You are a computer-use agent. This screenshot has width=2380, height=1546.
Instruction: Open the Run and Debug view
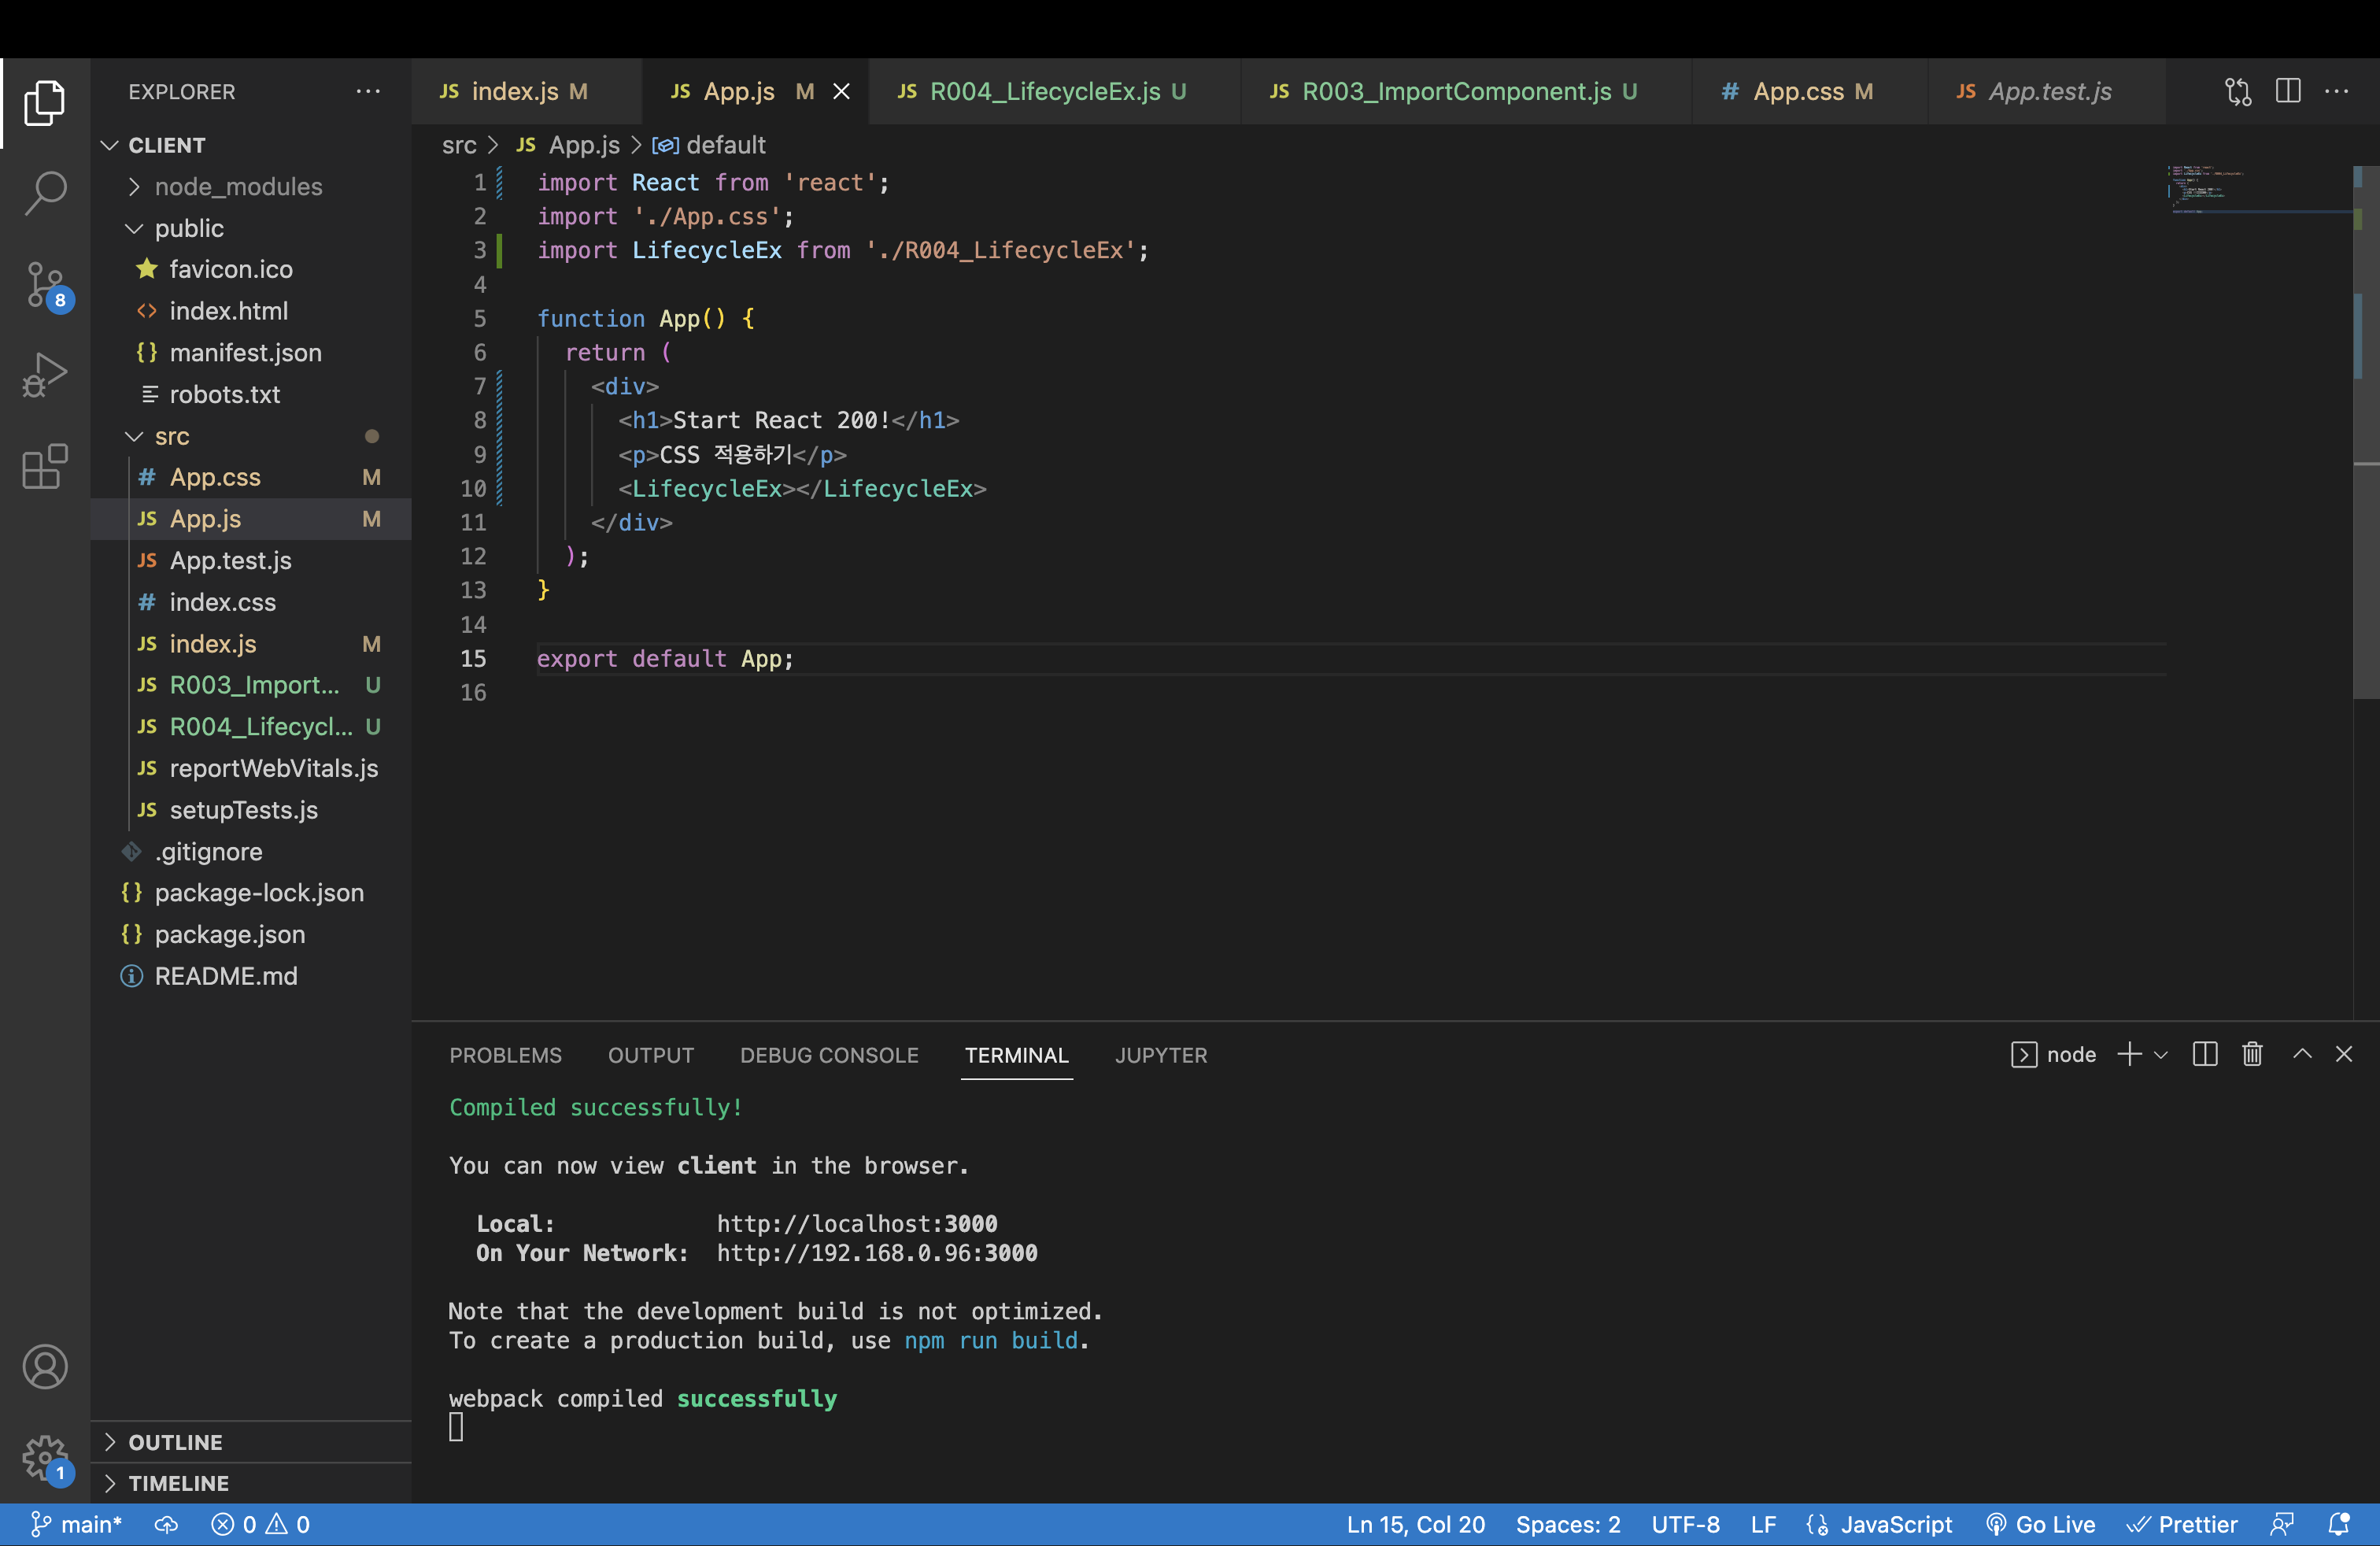point(45,375)
